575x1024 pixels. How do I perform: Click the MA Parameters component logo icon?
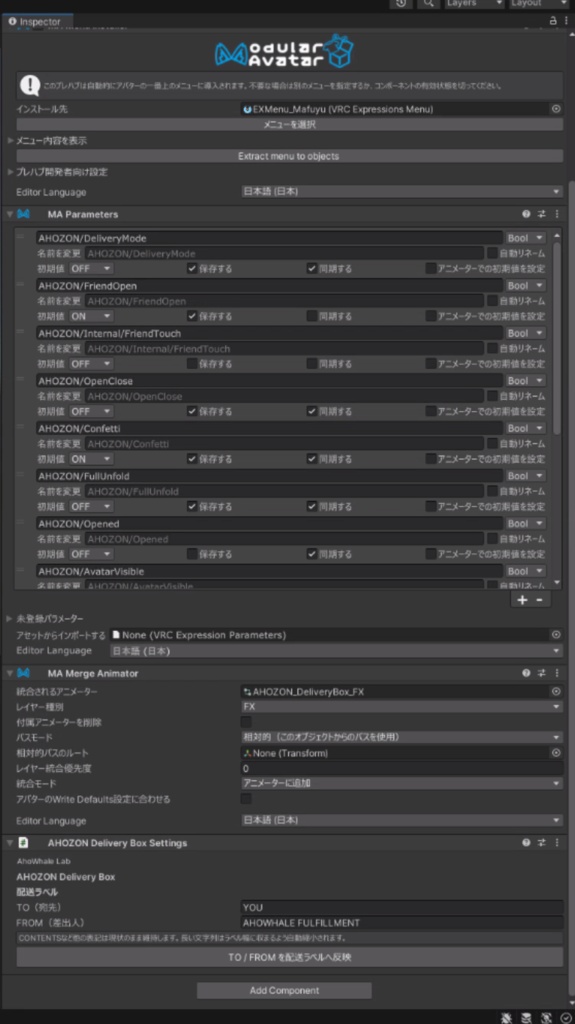click(24, 214)
